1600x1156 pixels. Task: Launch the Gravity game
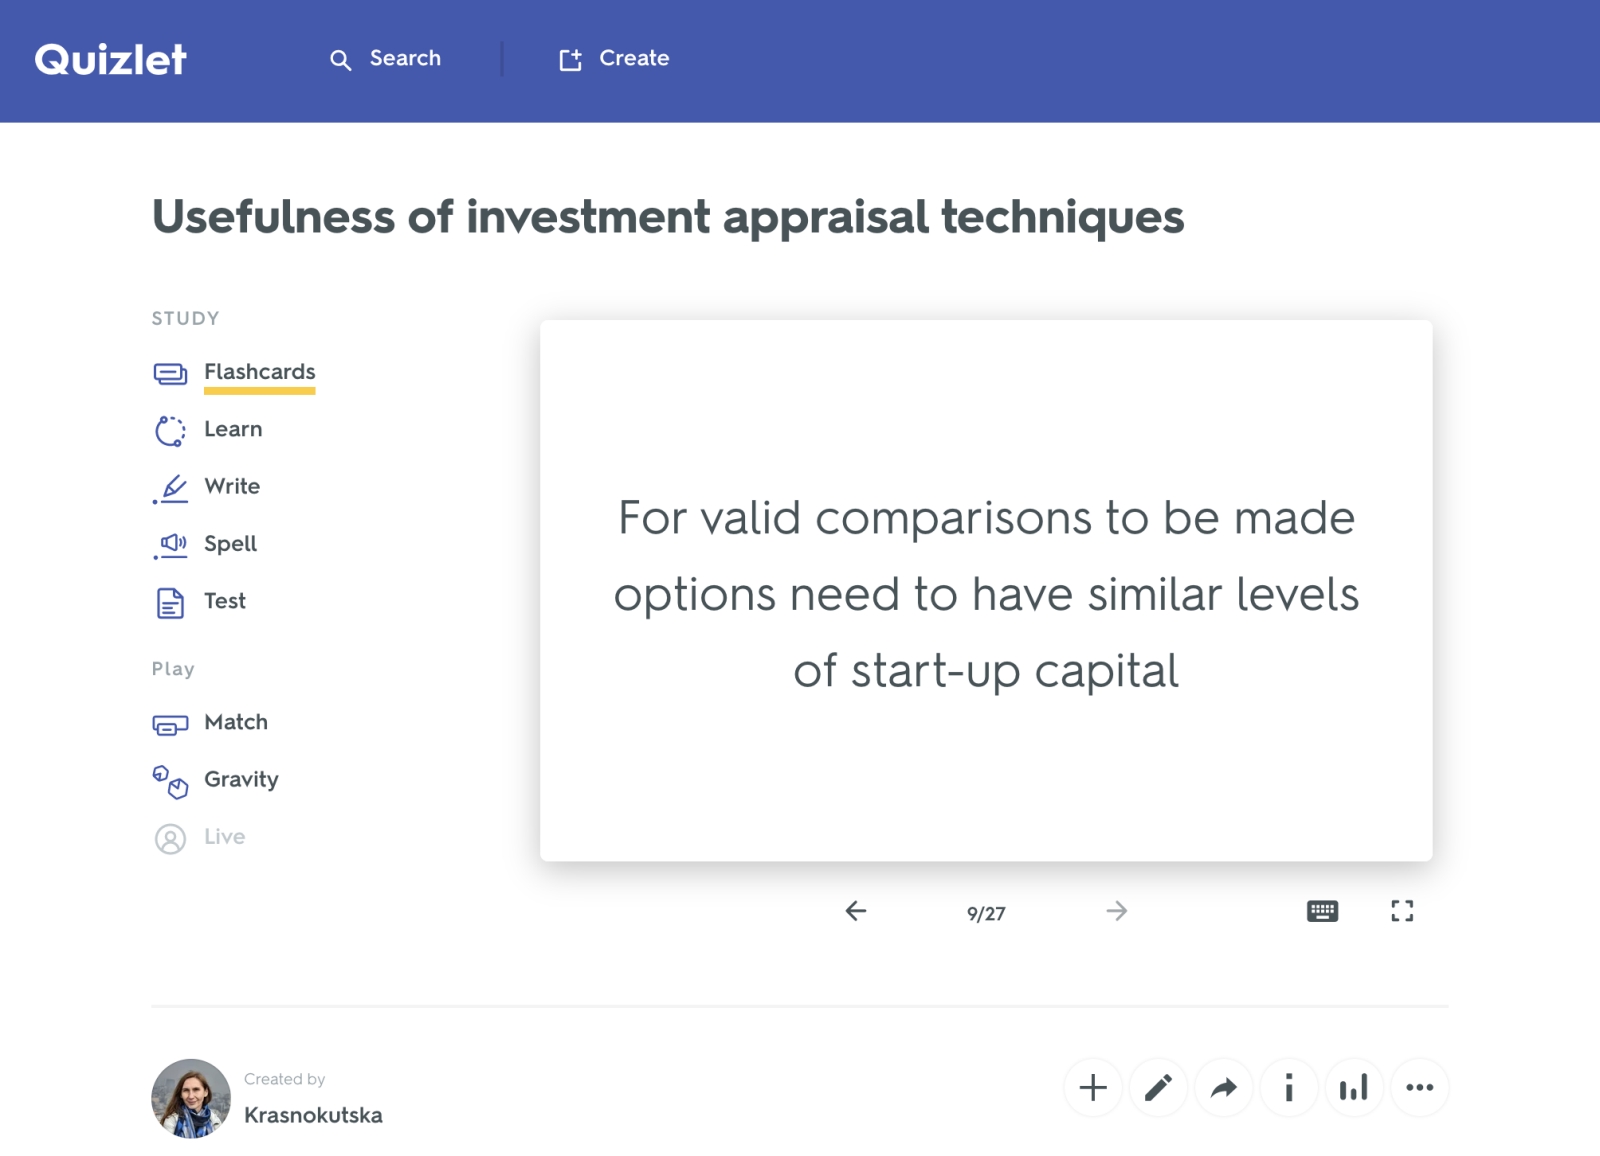point(240,780)
